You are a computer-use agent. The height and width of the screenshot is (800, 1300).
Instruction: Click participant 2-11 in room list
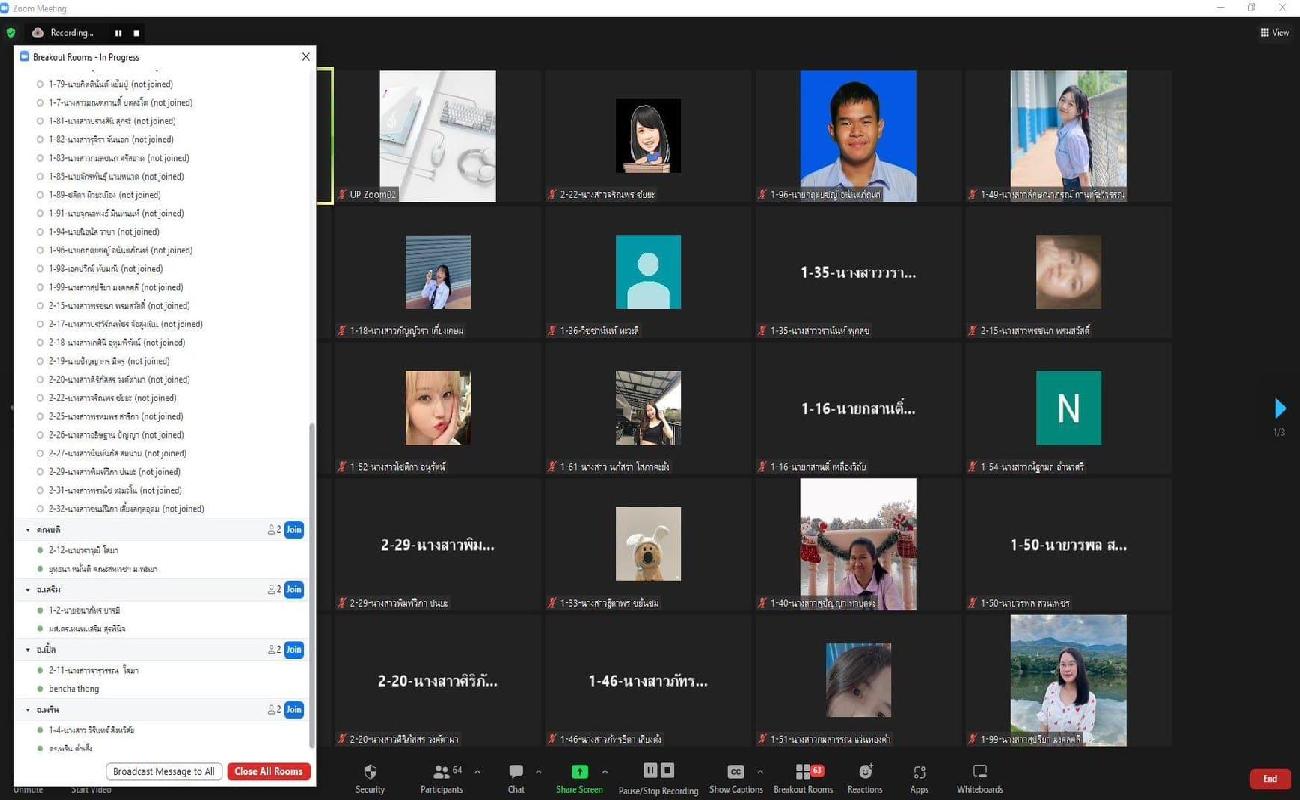click(x=94, y=670)
